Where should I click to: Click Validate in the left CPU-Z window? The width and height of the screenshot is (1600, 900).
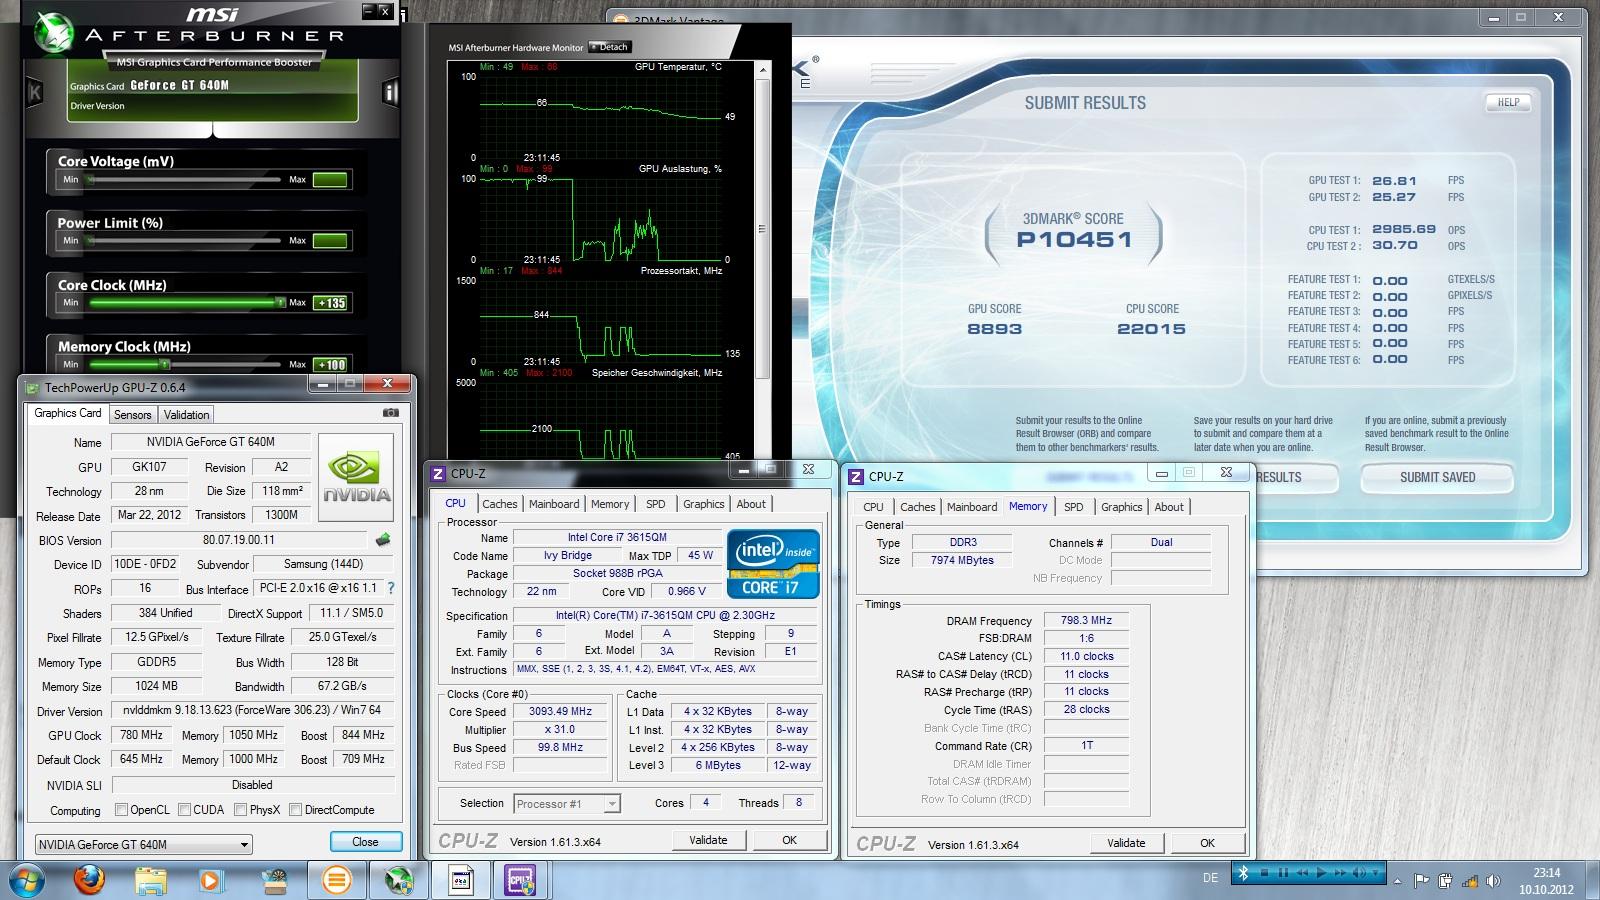(x=708, y=840)
